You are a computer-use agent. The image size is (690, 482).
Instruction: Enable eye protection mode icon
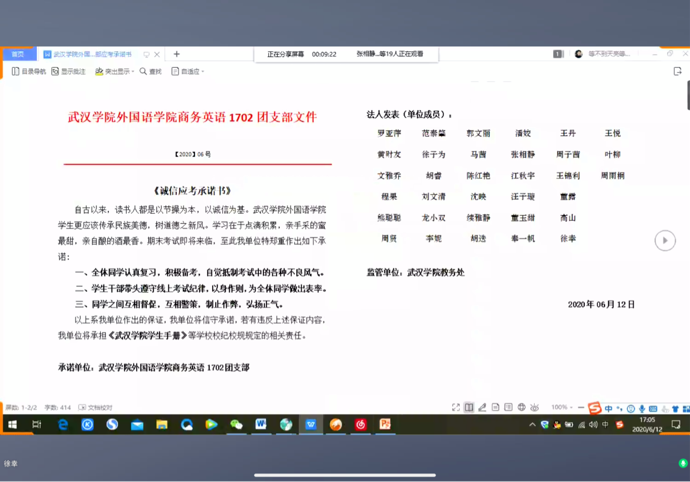536,408
